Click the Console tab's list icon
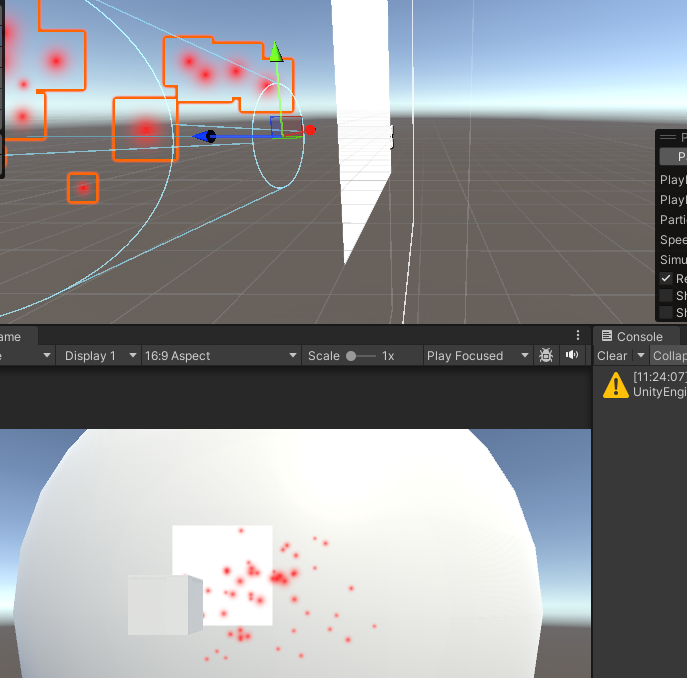Viewport: 687px width, 678px height. click(607, 336)
